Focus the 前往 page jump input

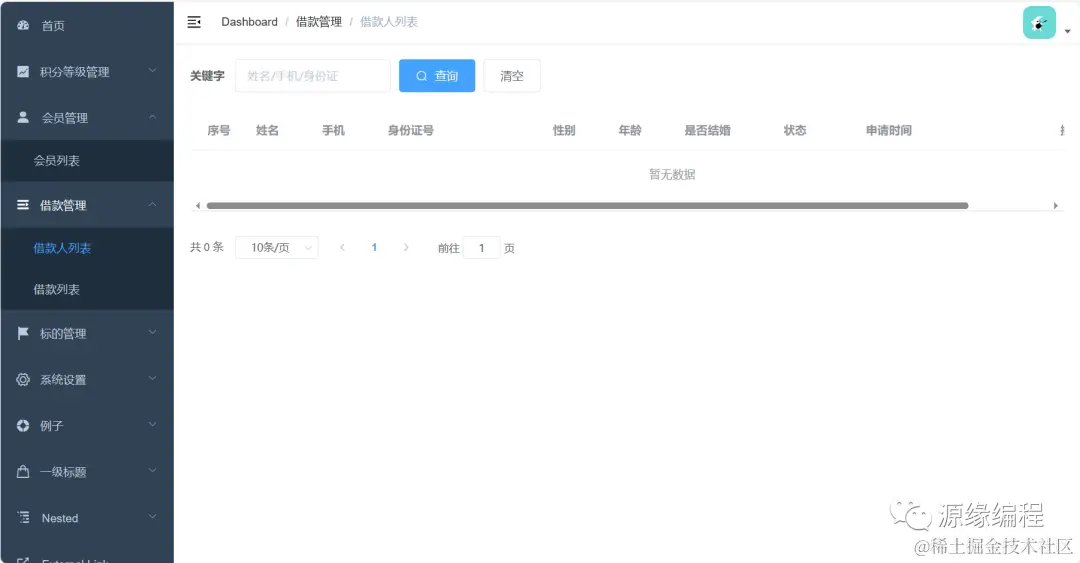[x=481, y=247]
